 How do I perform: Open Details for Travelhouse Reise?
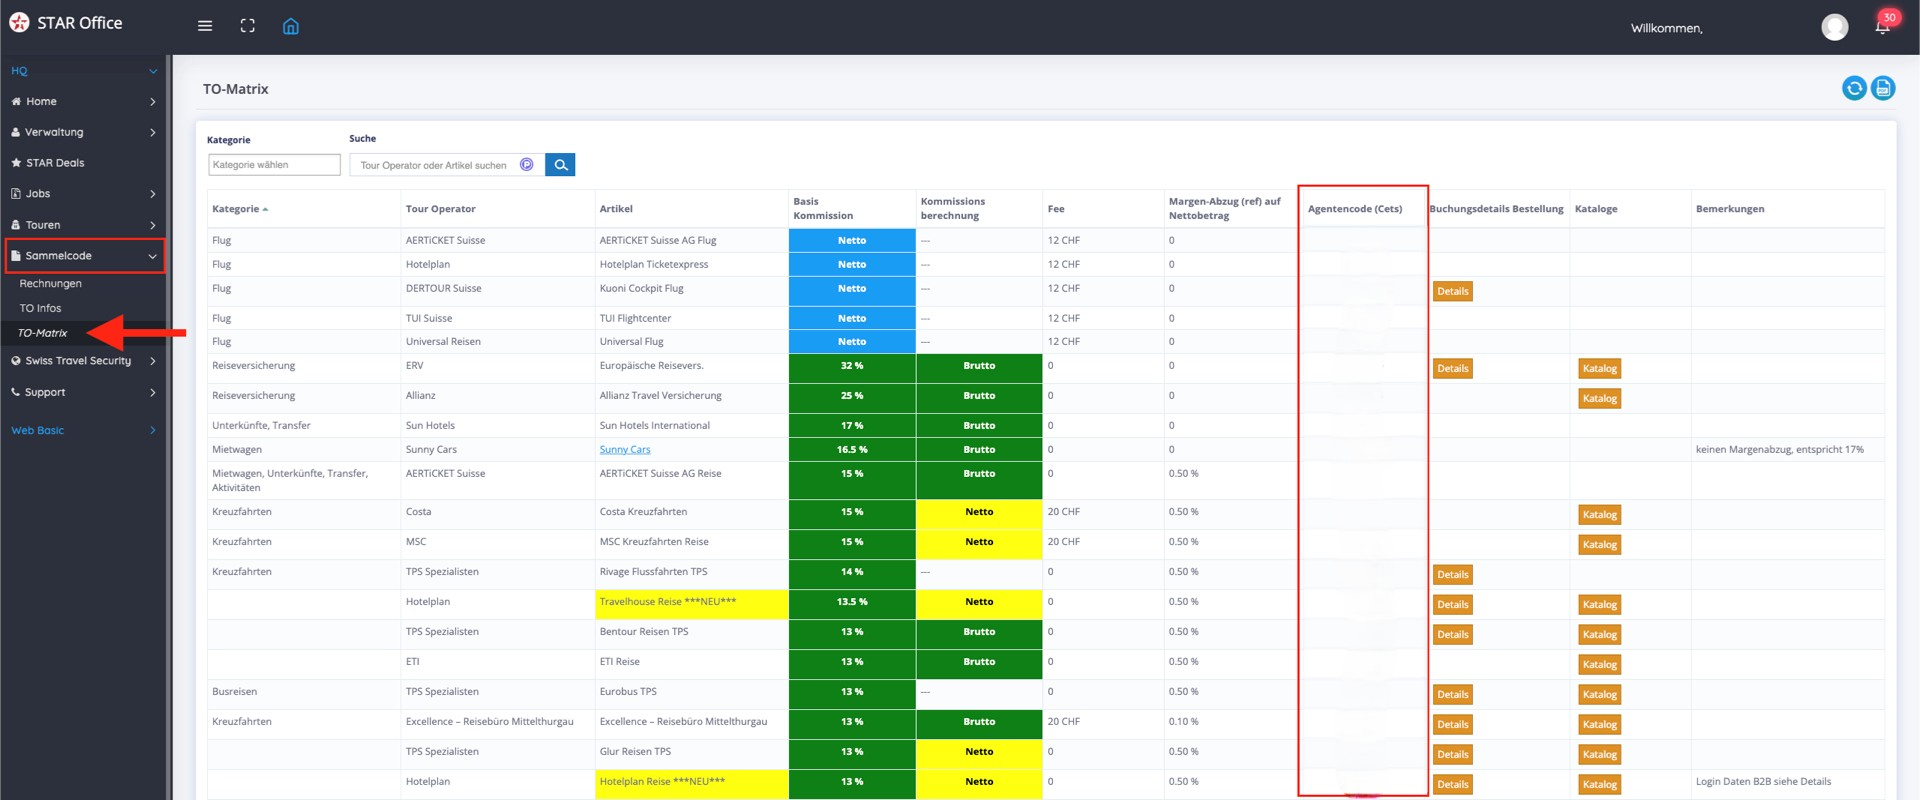[1452, 604]
